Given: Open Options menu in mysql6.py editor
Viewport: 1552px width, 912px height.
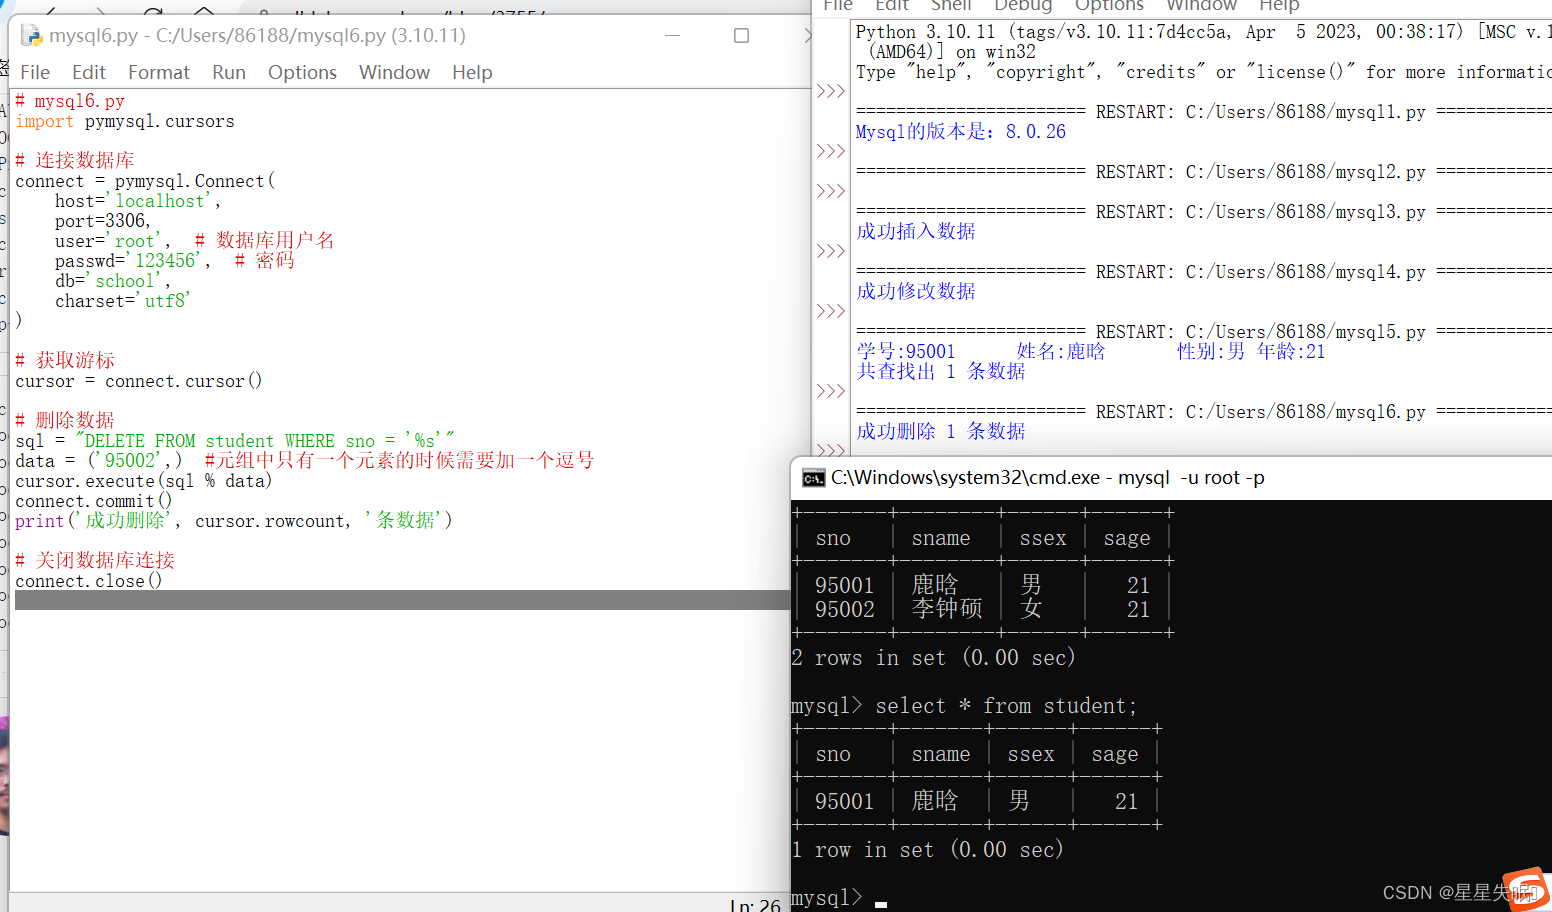Looking at the screenshot, I should (x=302, y=72).
